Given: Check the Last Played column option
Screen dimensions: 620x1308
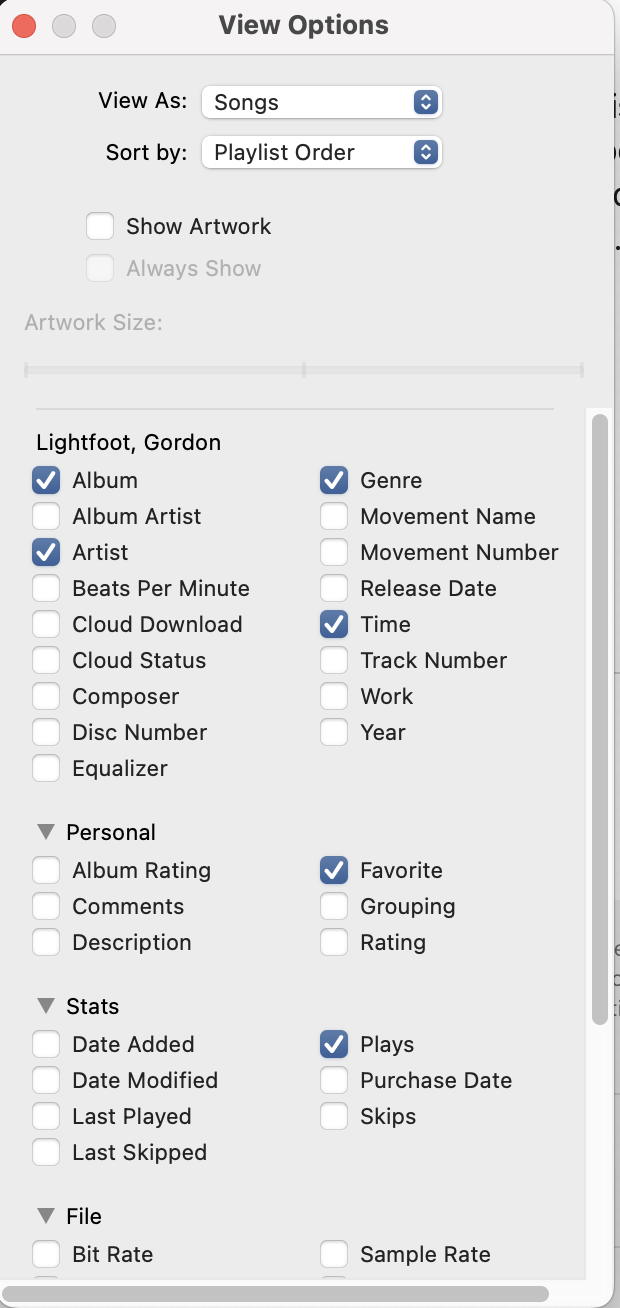Looking at the screenshot, I should point(46,1116).
